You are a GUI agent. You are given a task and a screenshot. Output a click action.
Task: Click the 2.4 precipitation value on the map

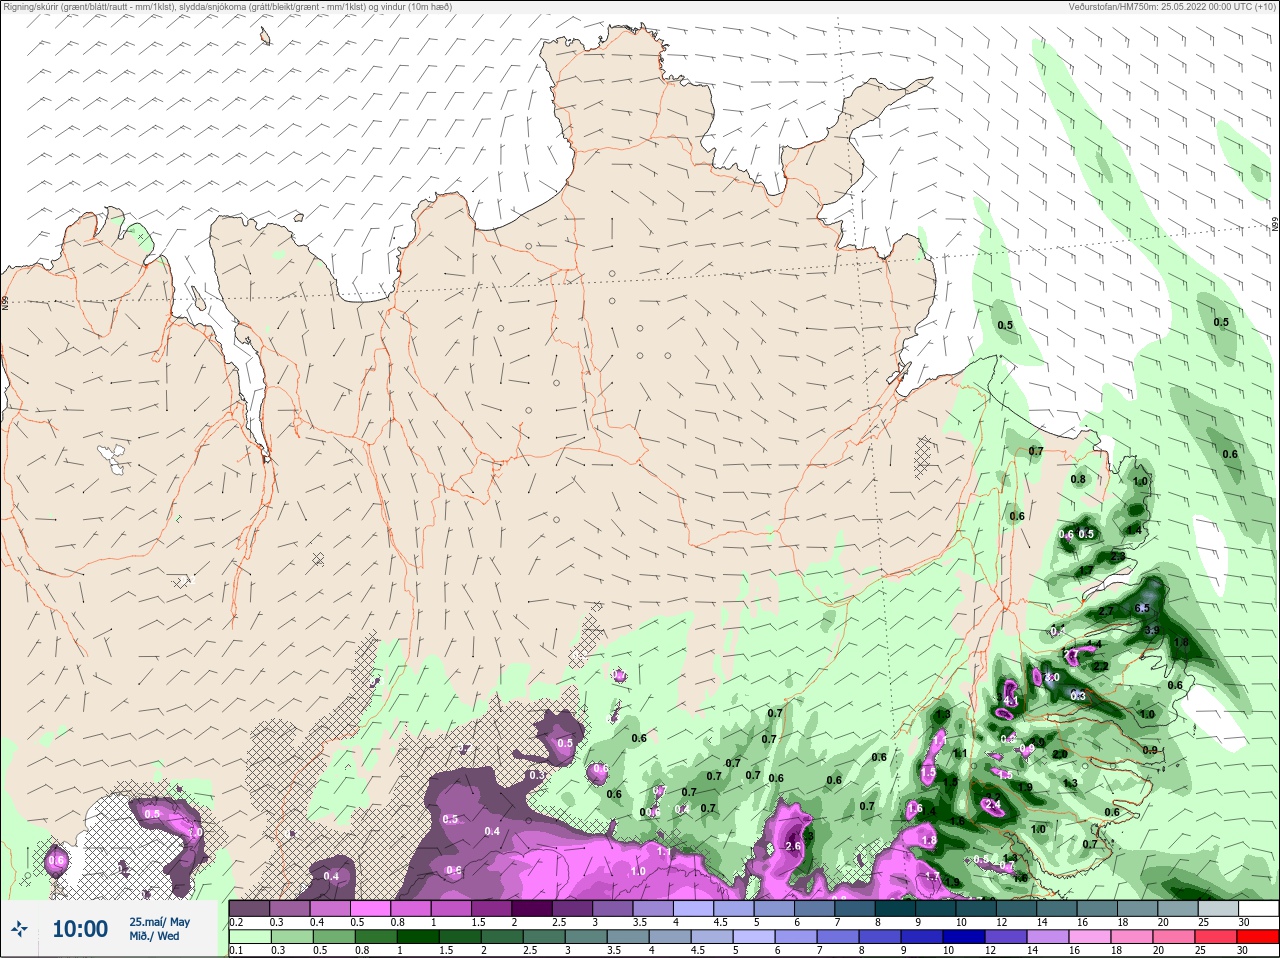pos(993,804)
